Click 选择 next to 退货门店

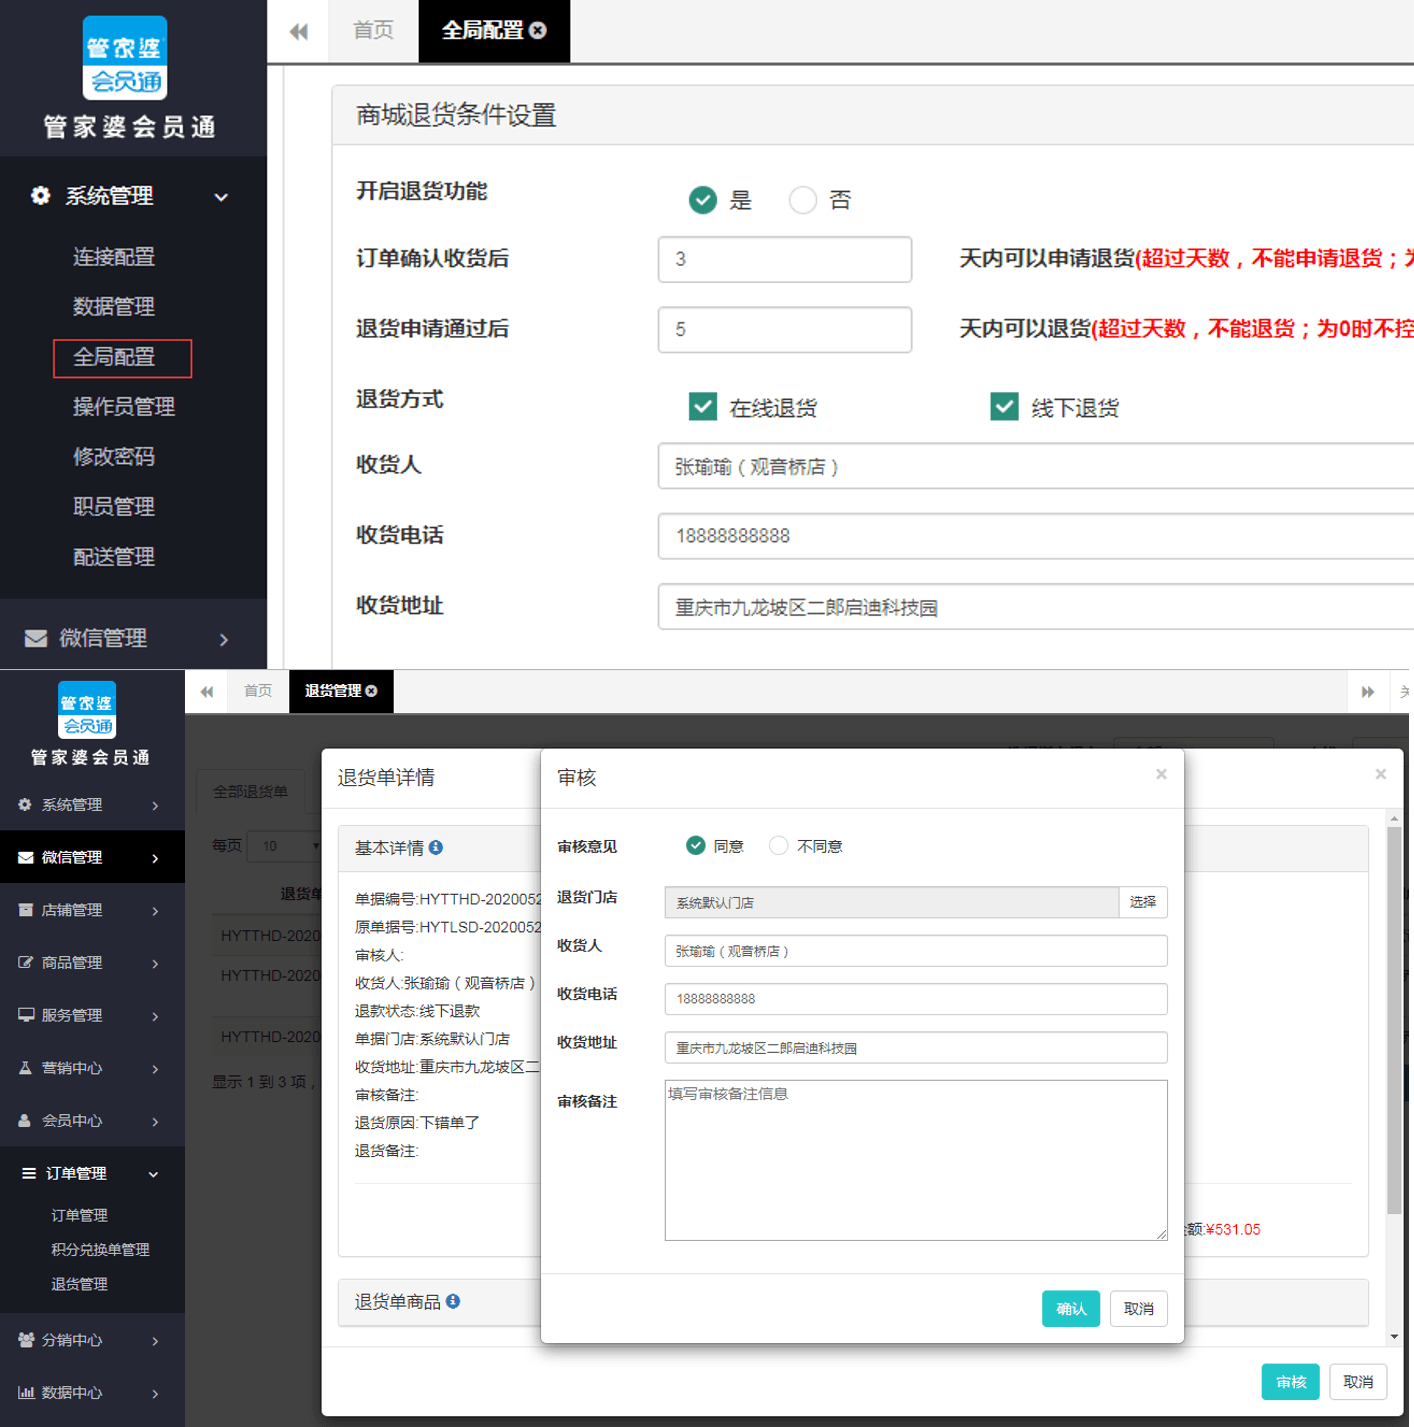(x=1143, y=902)
